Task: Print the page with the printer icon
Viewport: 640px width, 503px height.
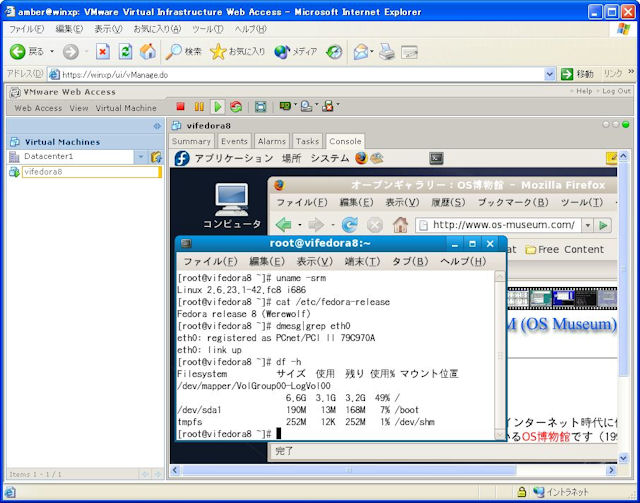Action: (387, 52)
